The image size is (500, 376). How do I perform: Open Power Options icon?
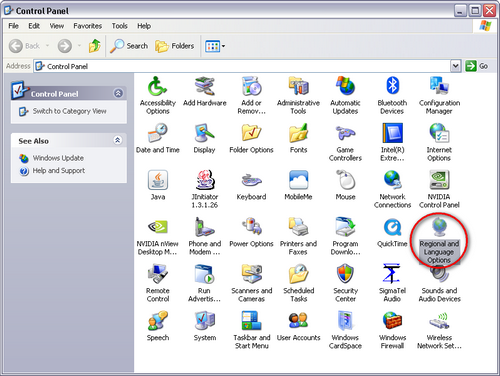click(251, 227)
